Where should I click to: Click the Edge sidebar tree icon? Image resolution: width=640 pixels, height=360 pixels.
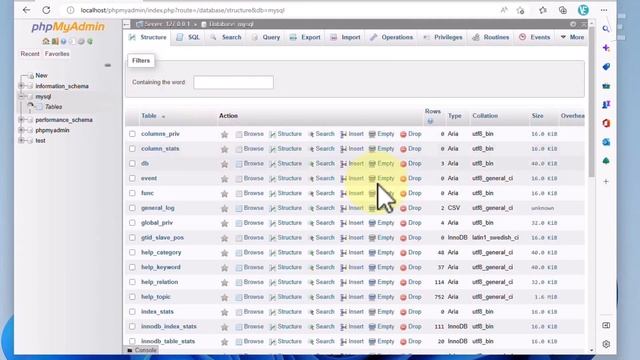click(x=606, y=161)
